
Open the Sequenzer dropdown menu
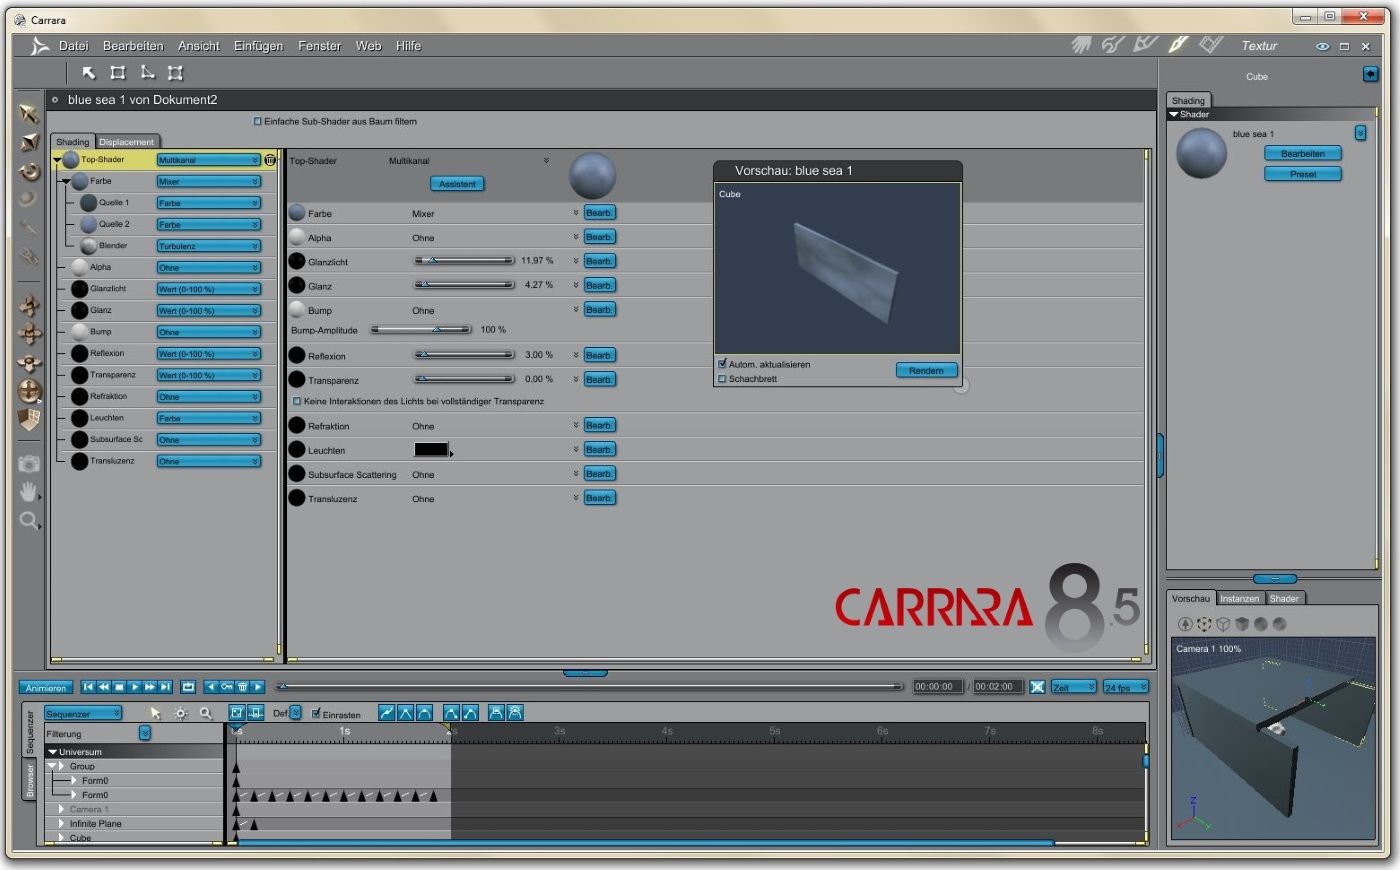tap(83, 713)
